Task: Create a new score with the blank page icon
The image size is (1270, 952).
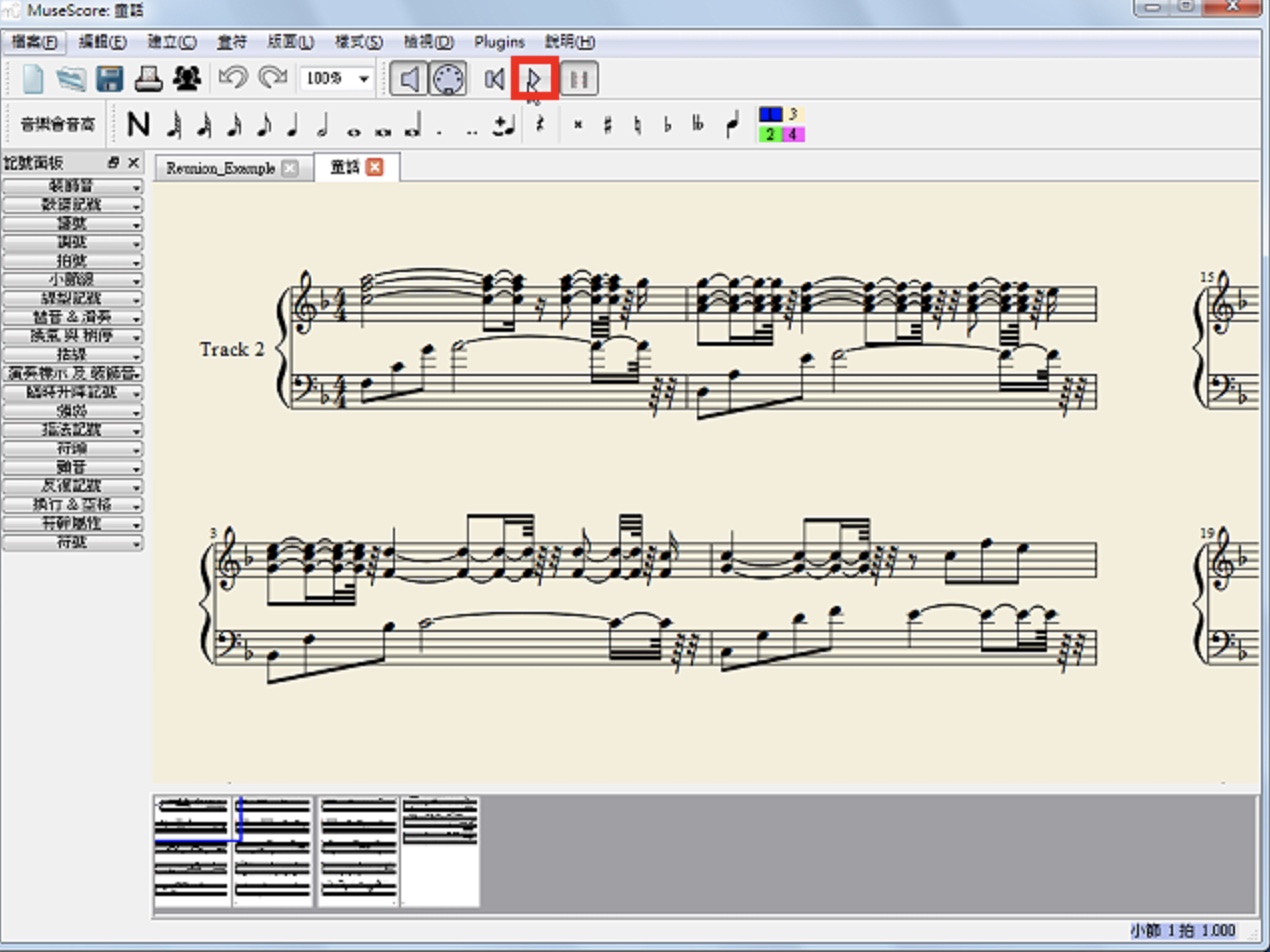Action: tap(34, 78)
